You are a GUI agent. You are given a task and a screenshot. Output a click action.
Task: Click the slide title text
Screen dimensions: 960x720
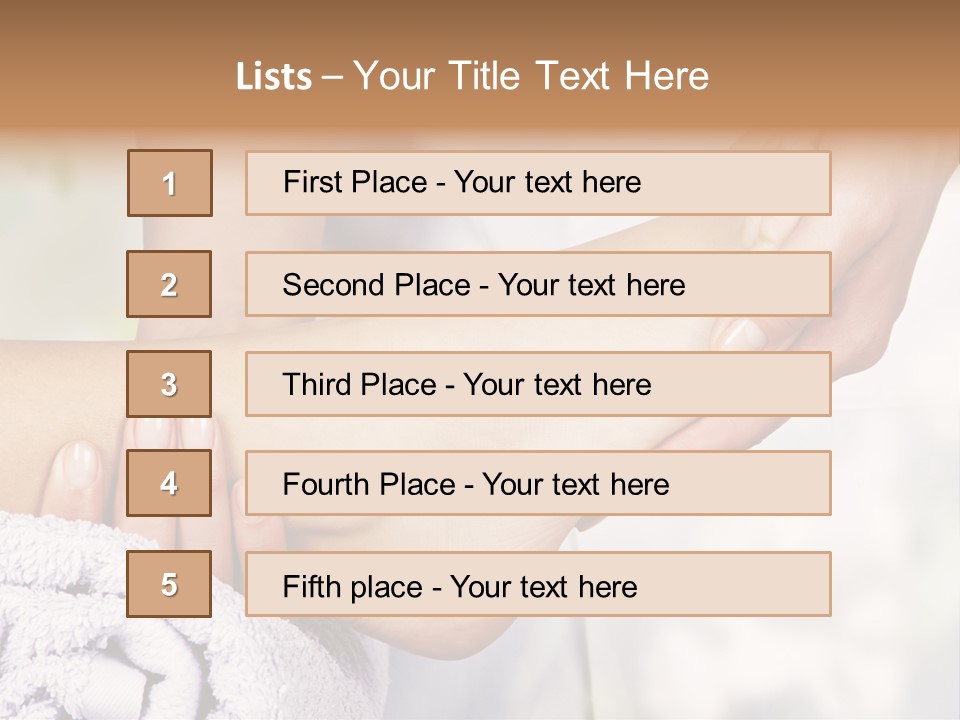473,76
